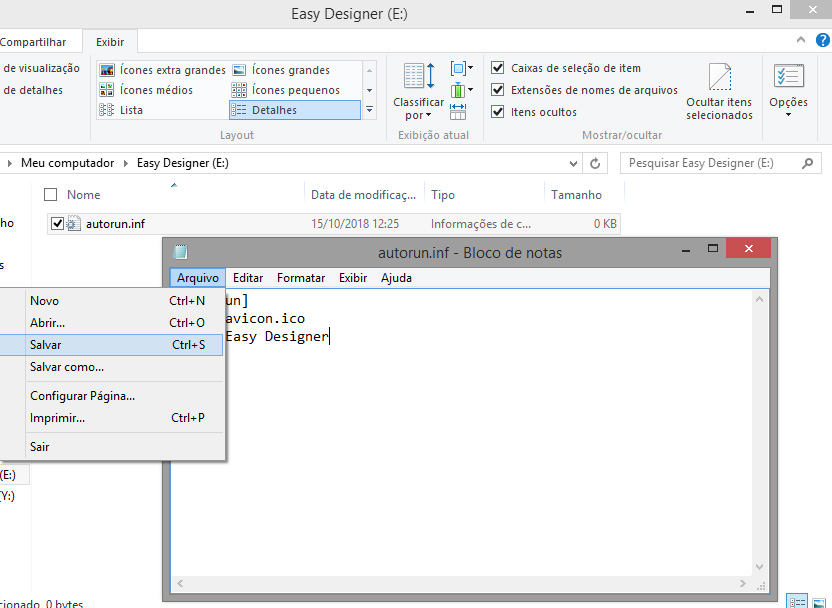832x608 pixels.
Task: Click the refresh button beside address bar
Action: click(x=596, y=163)
